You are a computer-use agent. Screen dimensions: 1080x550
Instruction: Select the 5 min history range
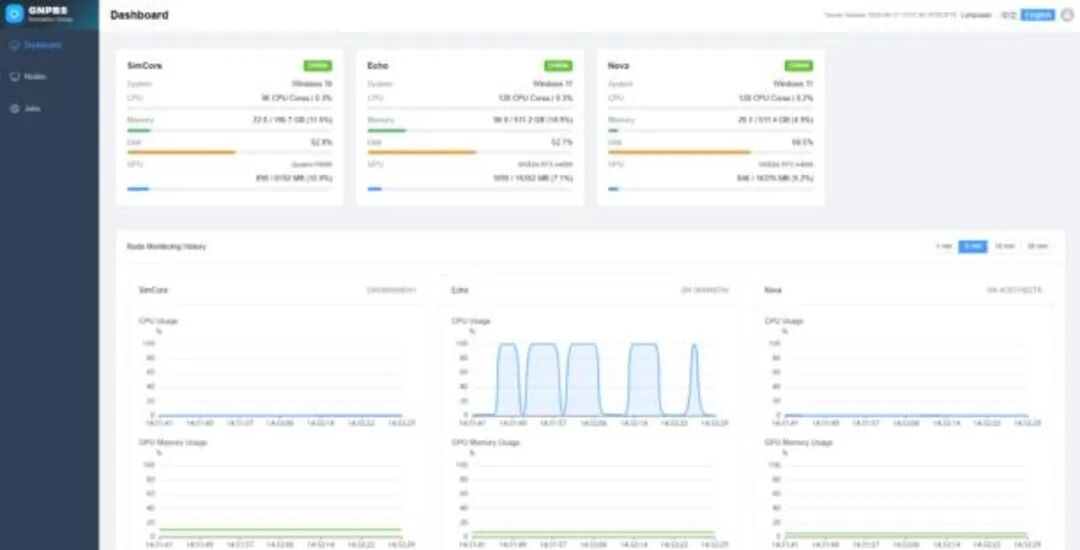tap(973, 246)
